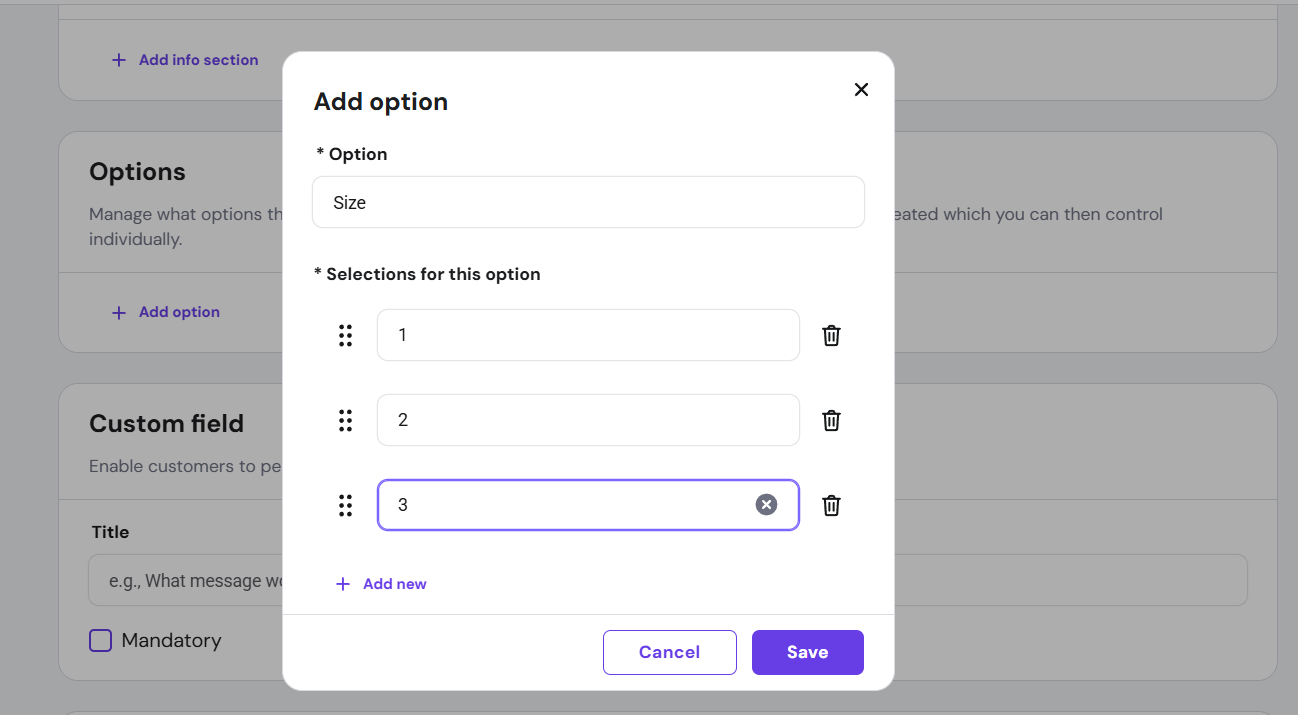Enable the Mandatory checkbox
This screenshot has height=715, width=1298.
pos(100,640)
